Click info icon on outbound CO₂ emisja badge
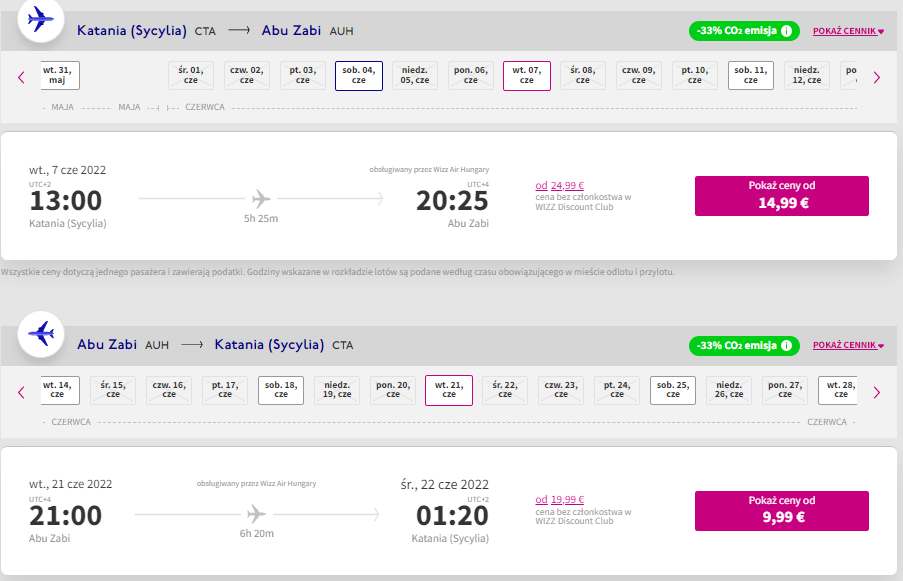 pyautogui.click(x=786, y=31)
